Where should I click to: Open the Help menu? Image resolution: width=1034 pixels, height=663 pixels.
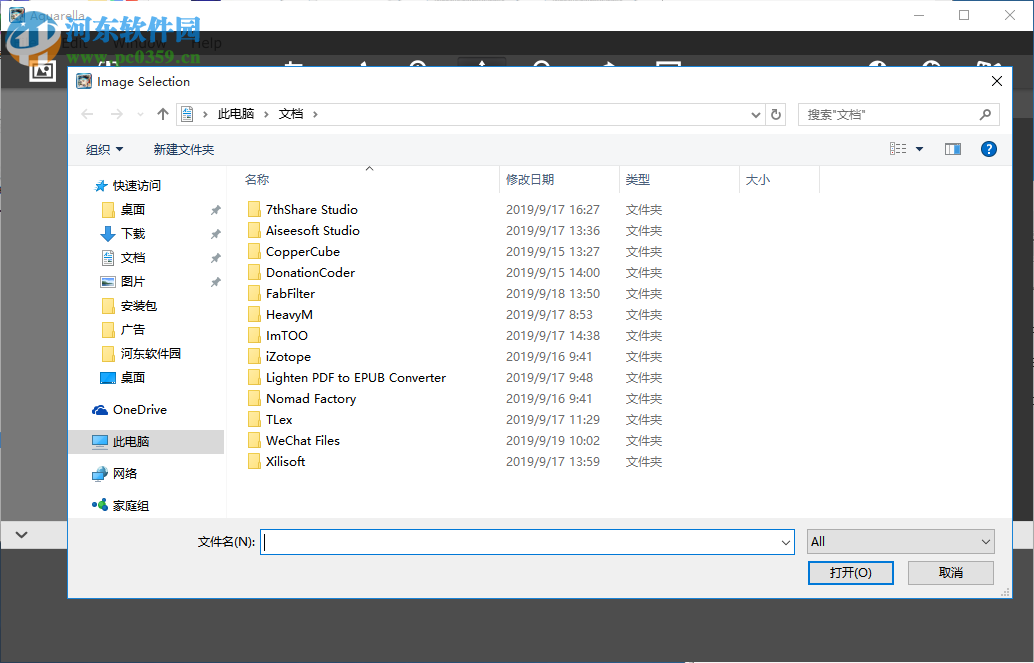point(208,42)
